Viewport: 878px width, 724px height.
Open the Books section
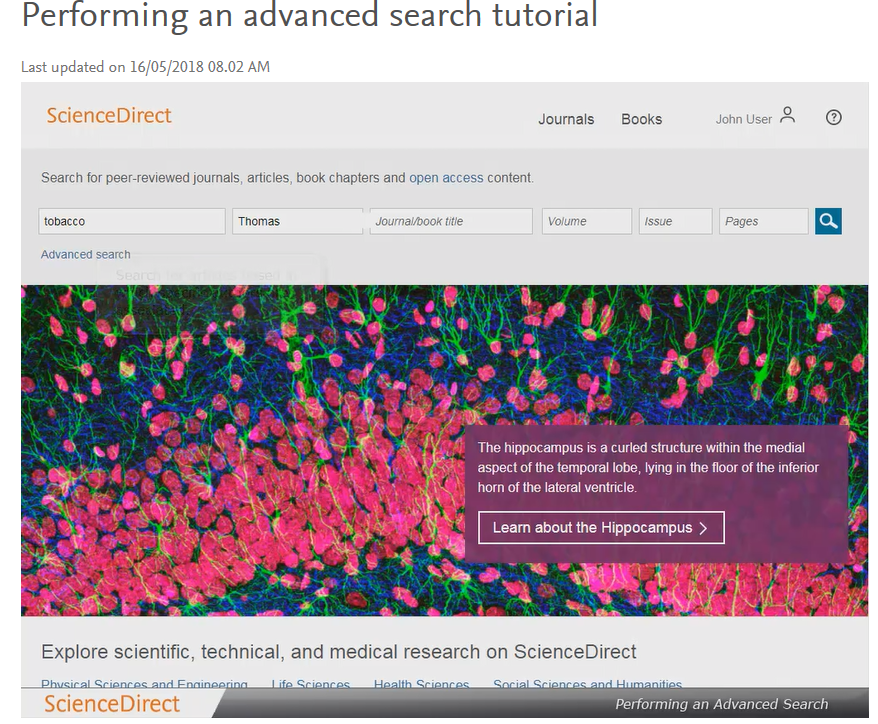(641, 119)
